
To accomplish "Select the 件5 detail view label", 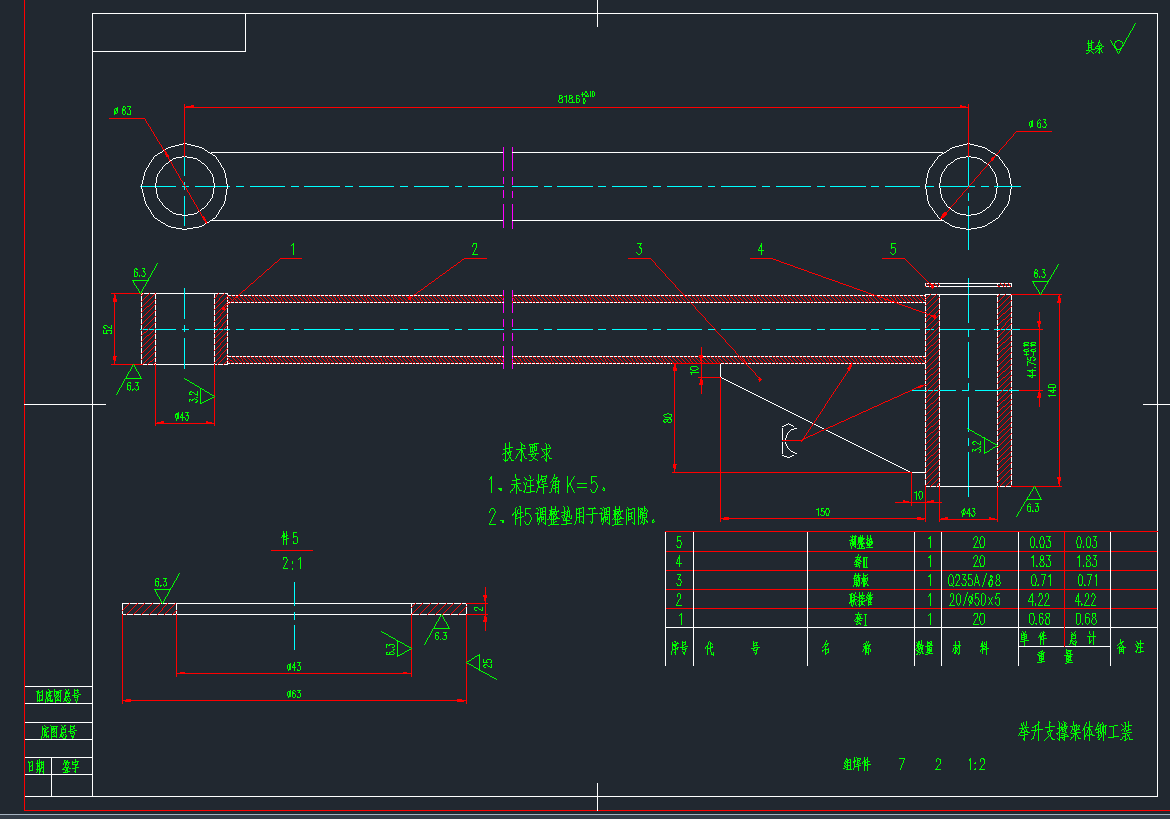I will 290,538.
